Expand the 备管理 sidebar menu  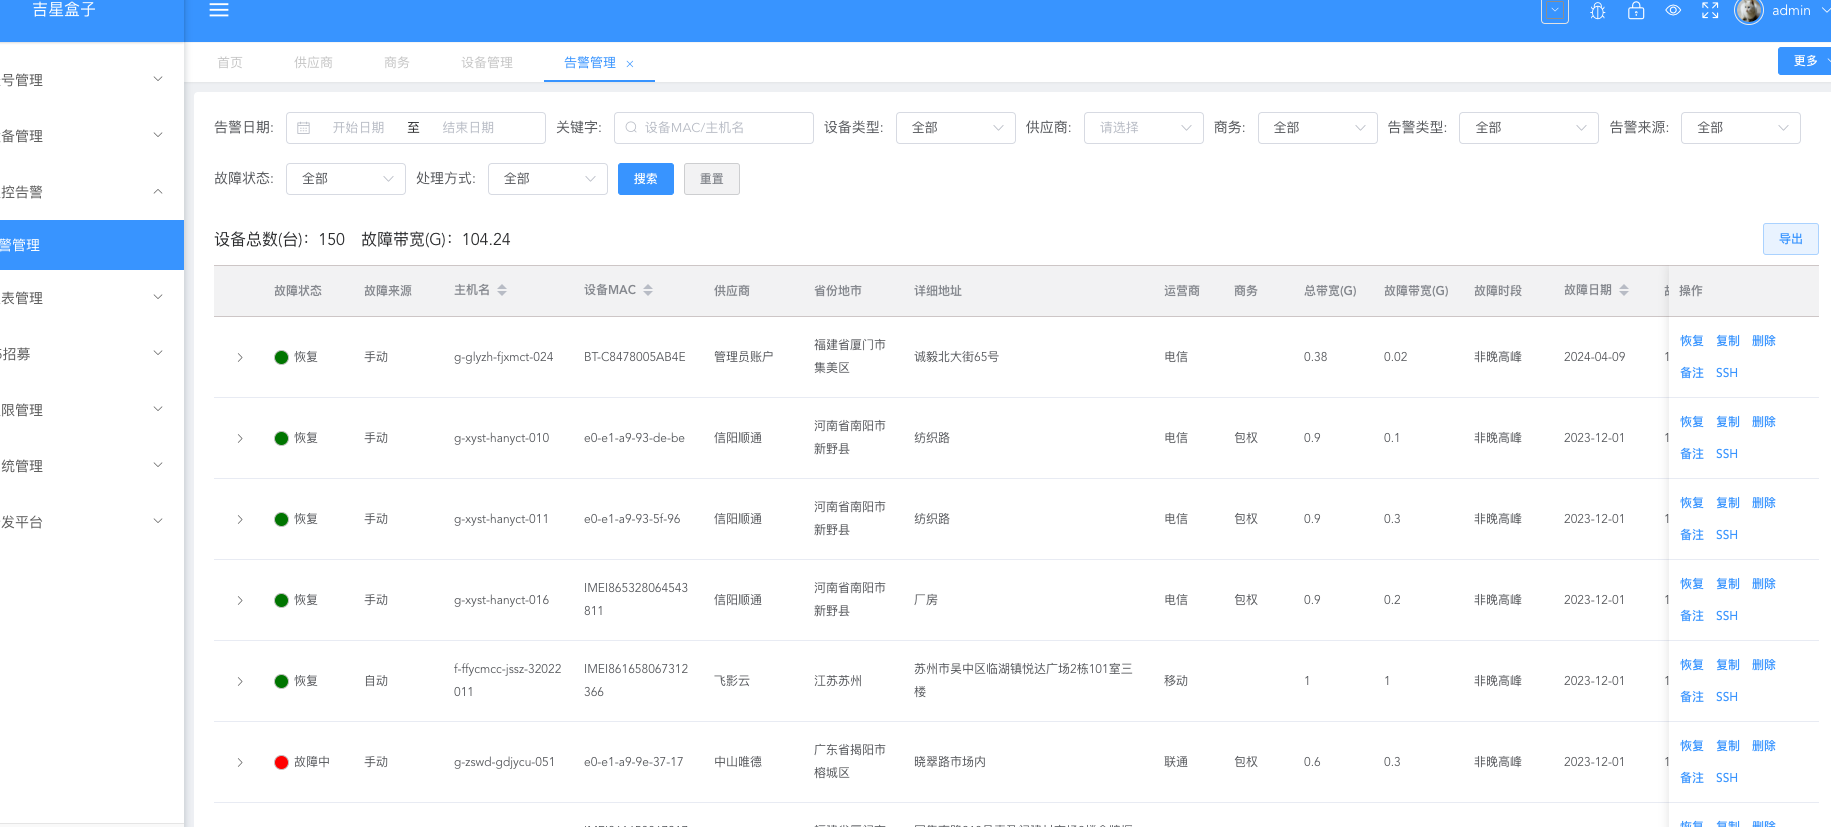click(x=92, y=136)
